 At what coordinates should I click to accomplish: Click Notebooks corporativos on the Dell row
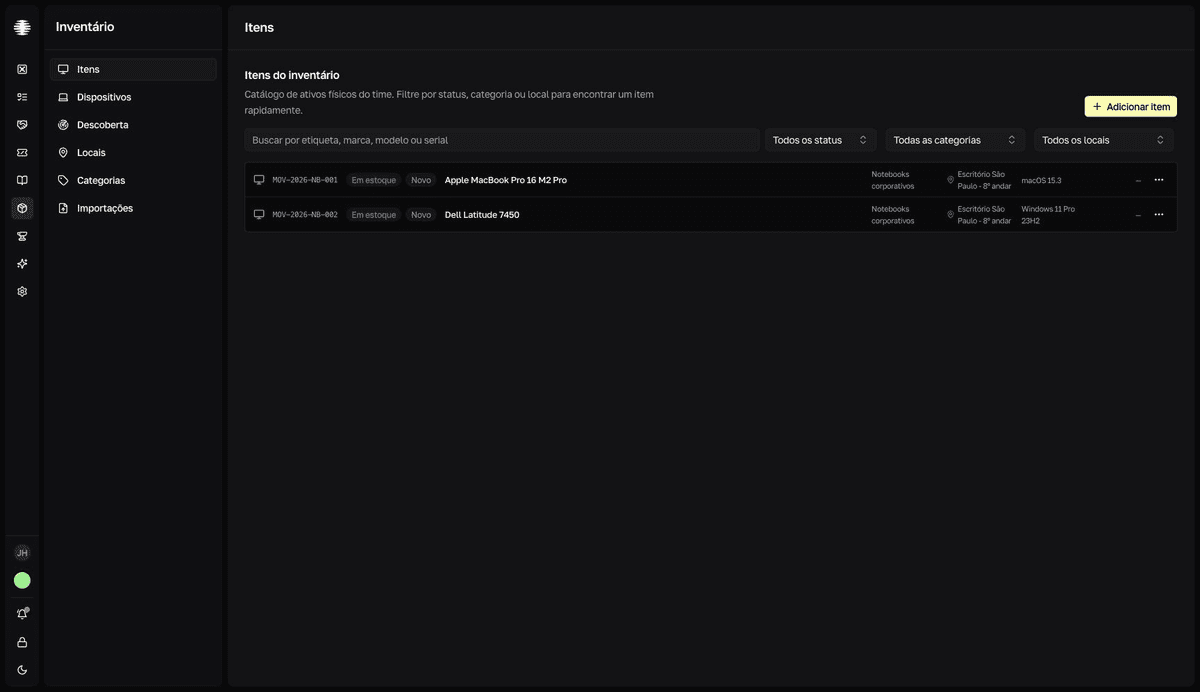(893, 215)
